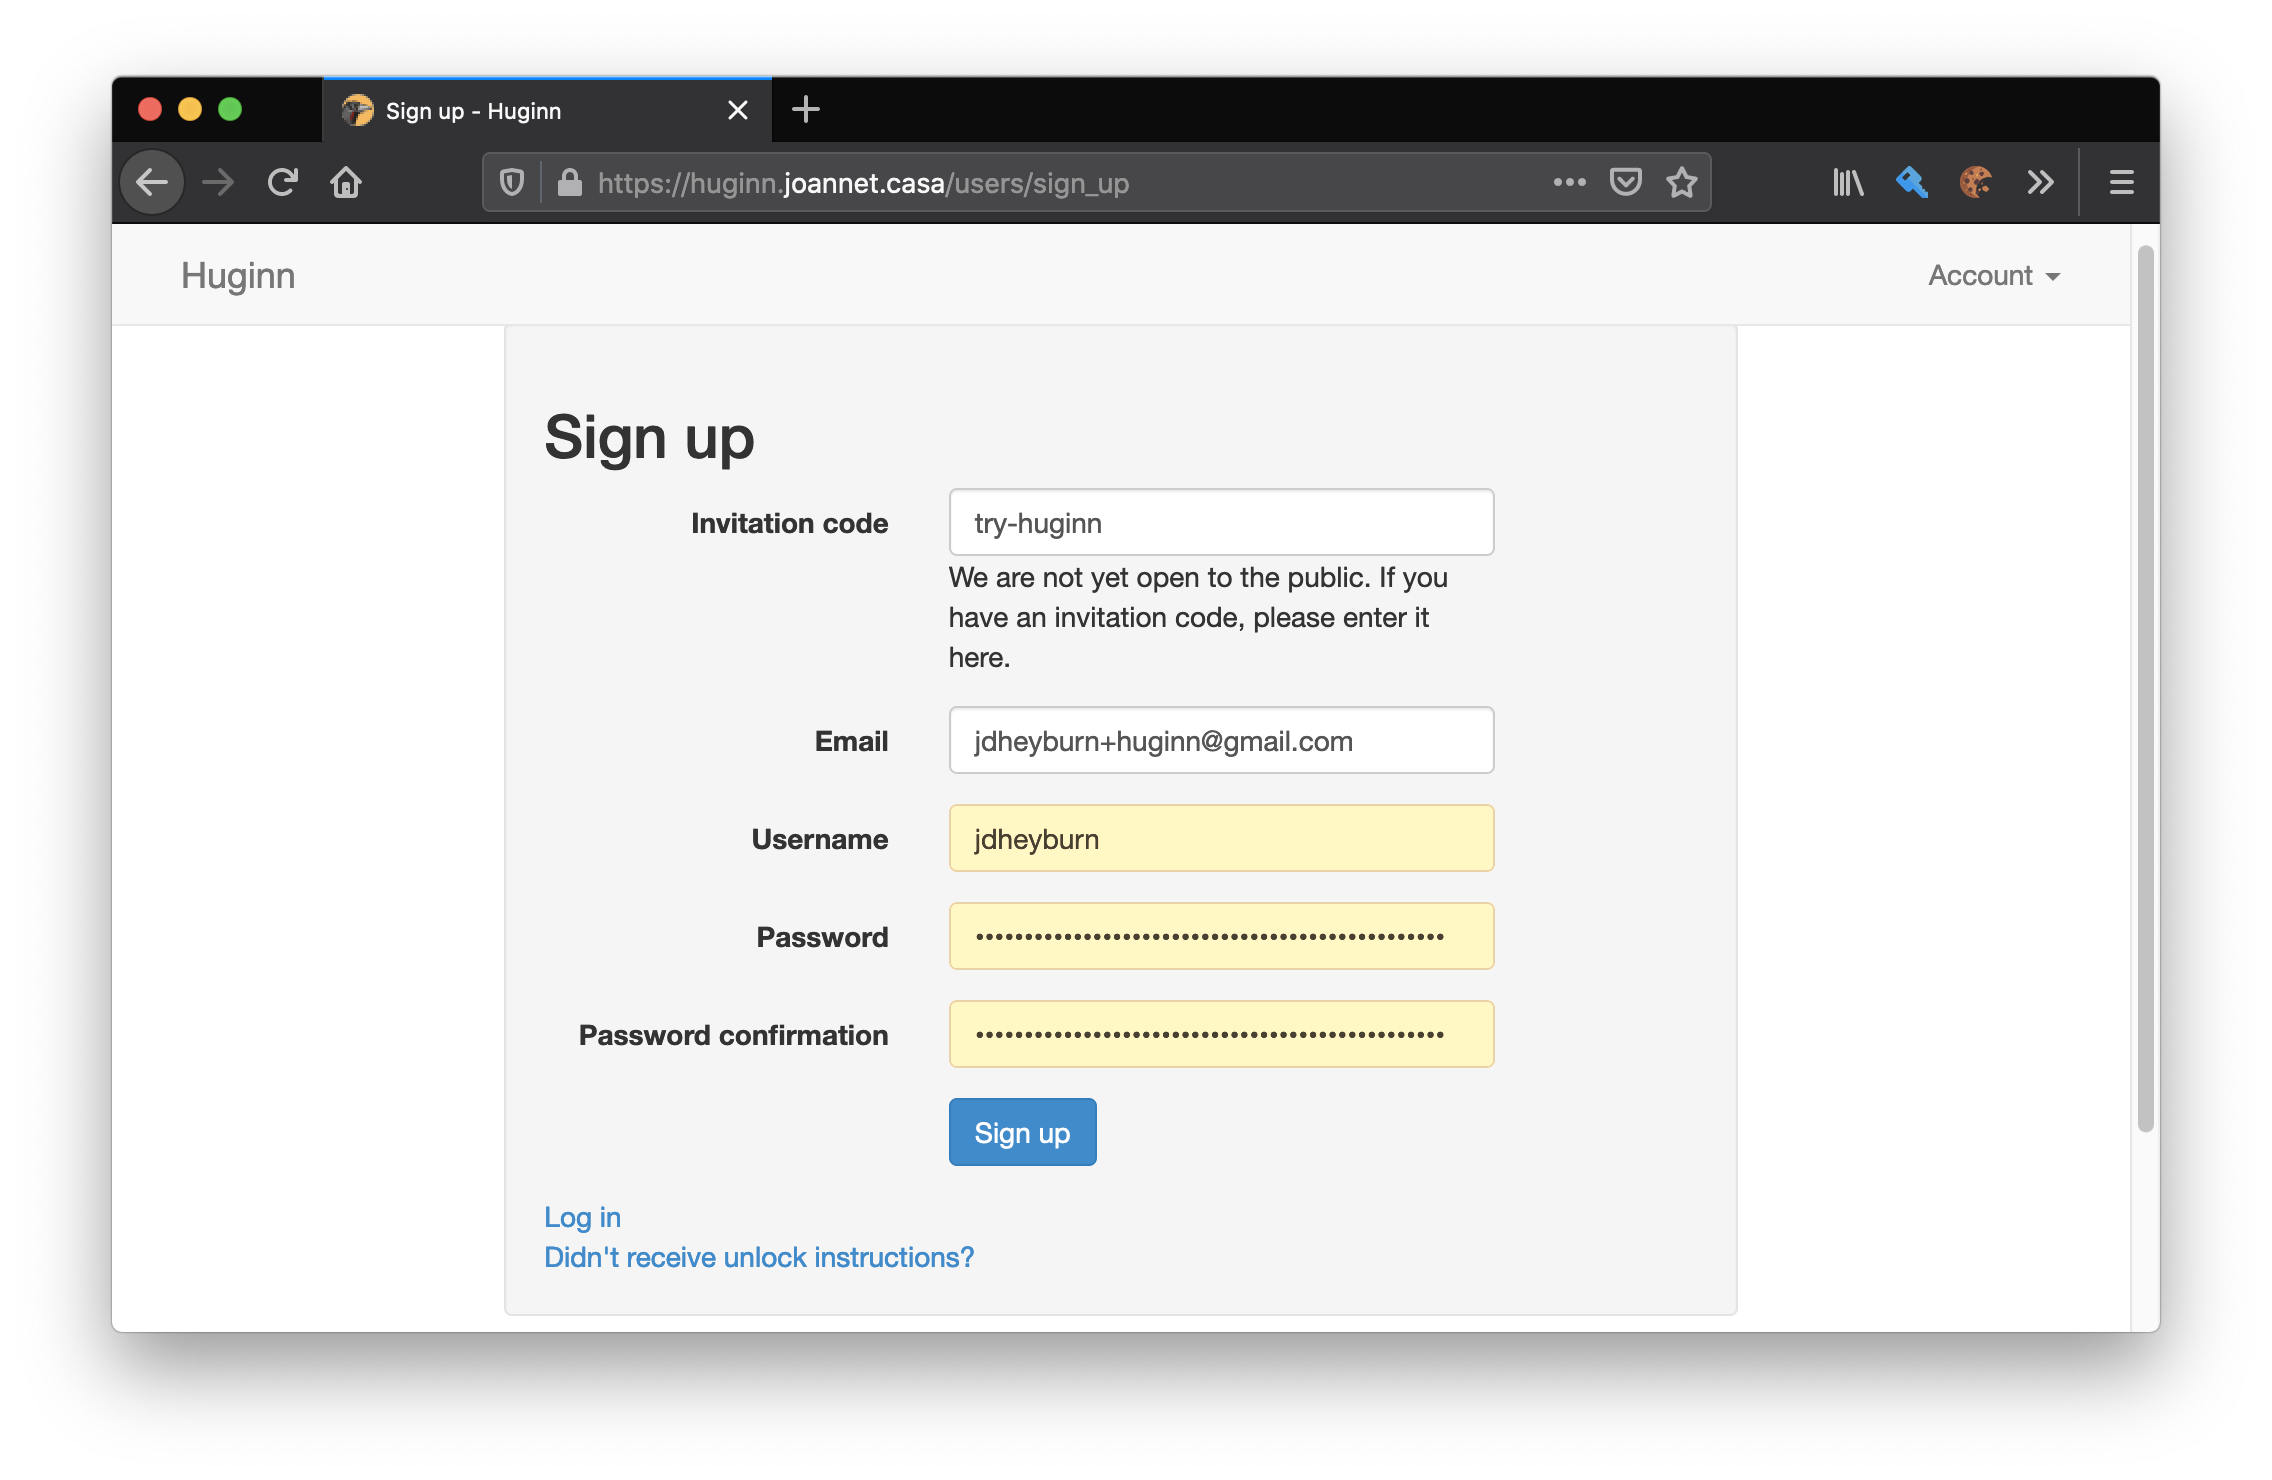Open the cookie extension icon
This screenshot has width=2272, height=1480.
tap(1976, 183)
